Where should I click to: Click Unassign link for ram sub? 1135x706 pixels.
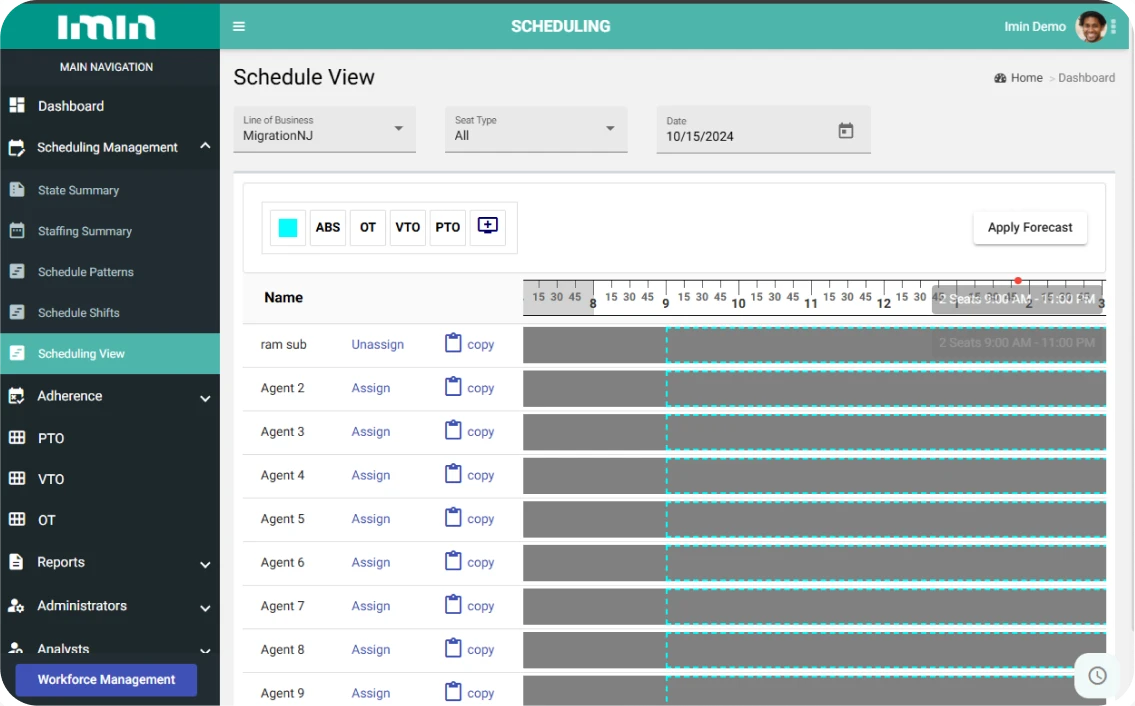coord(378,344)
